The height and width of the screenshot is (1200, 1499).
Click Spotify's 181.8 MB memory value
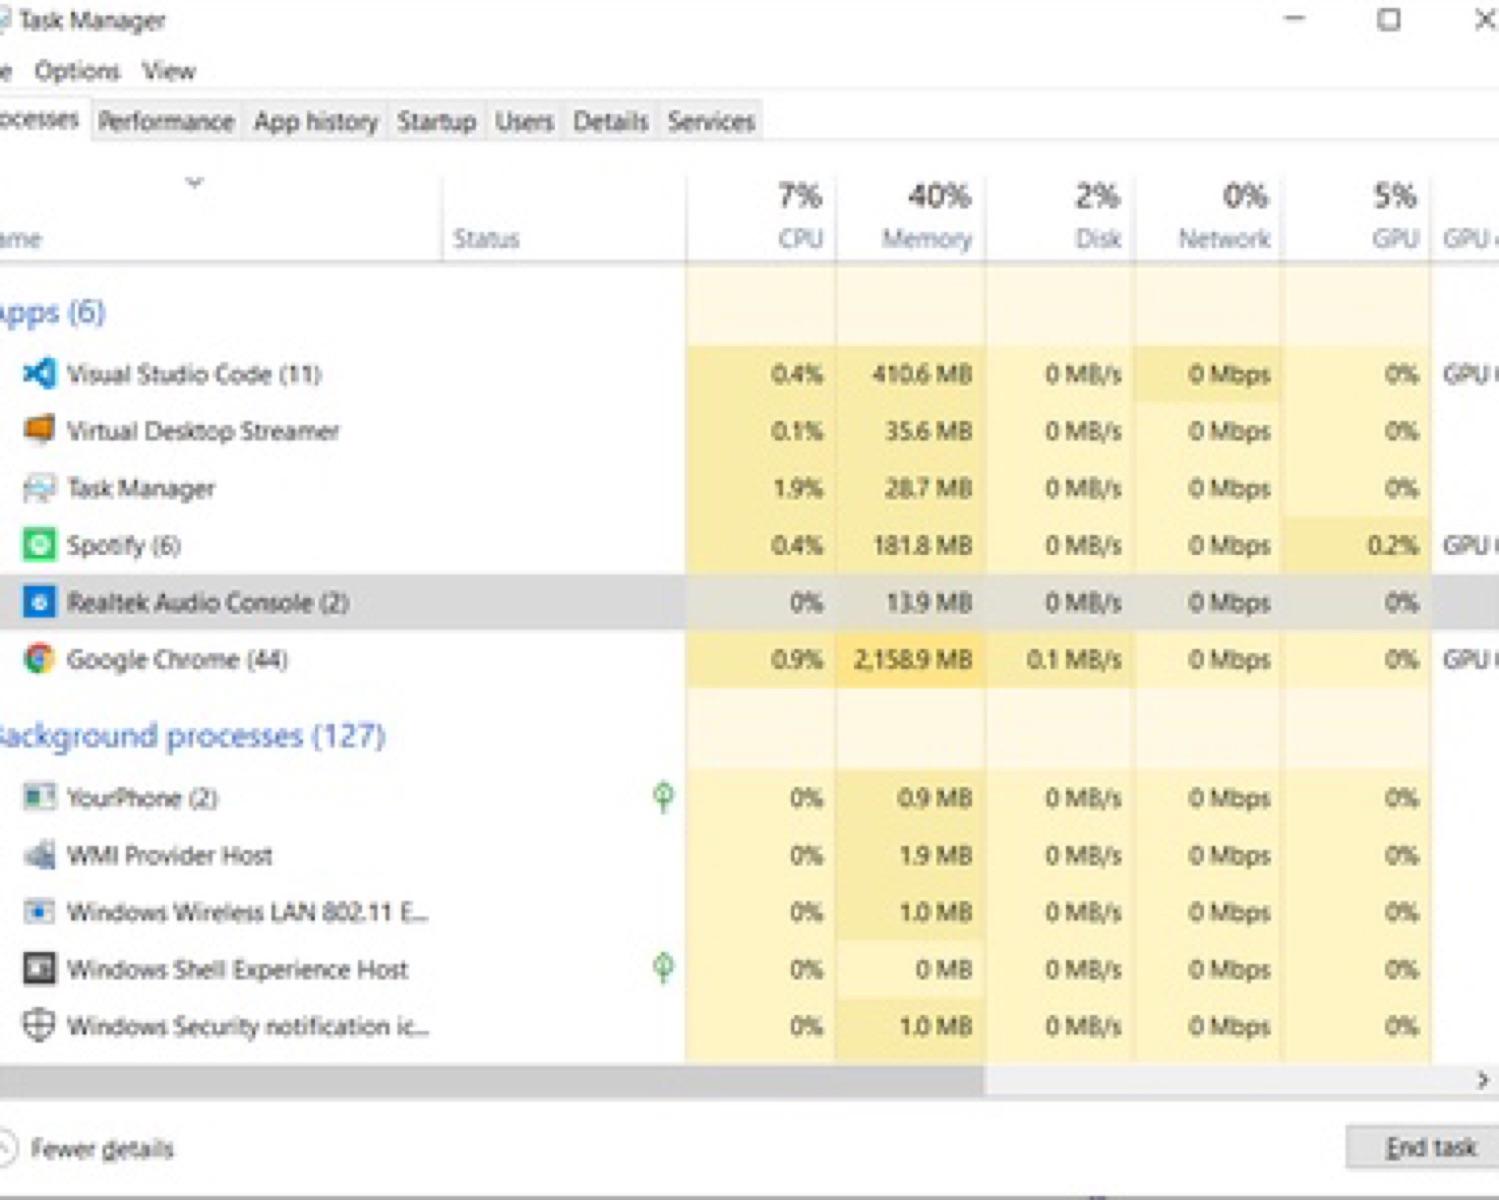pyautogui.click(x=922, y=546)
